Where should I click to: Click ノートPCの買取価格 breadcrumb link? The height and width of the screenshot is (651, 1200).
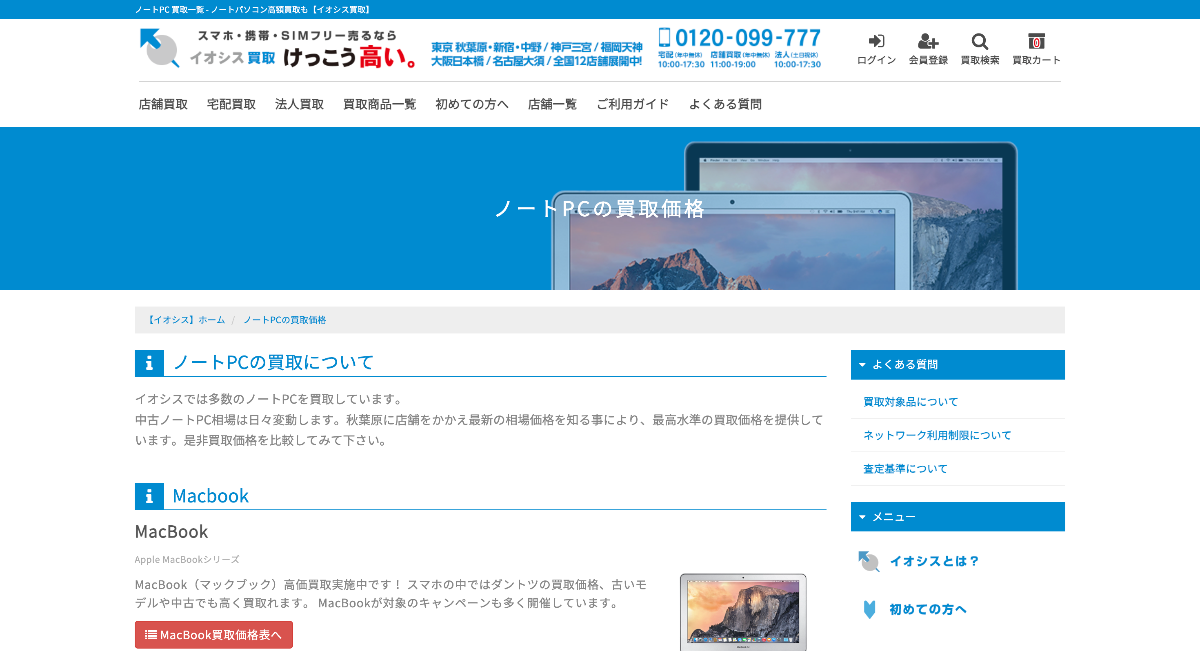(x=284, y=320)
